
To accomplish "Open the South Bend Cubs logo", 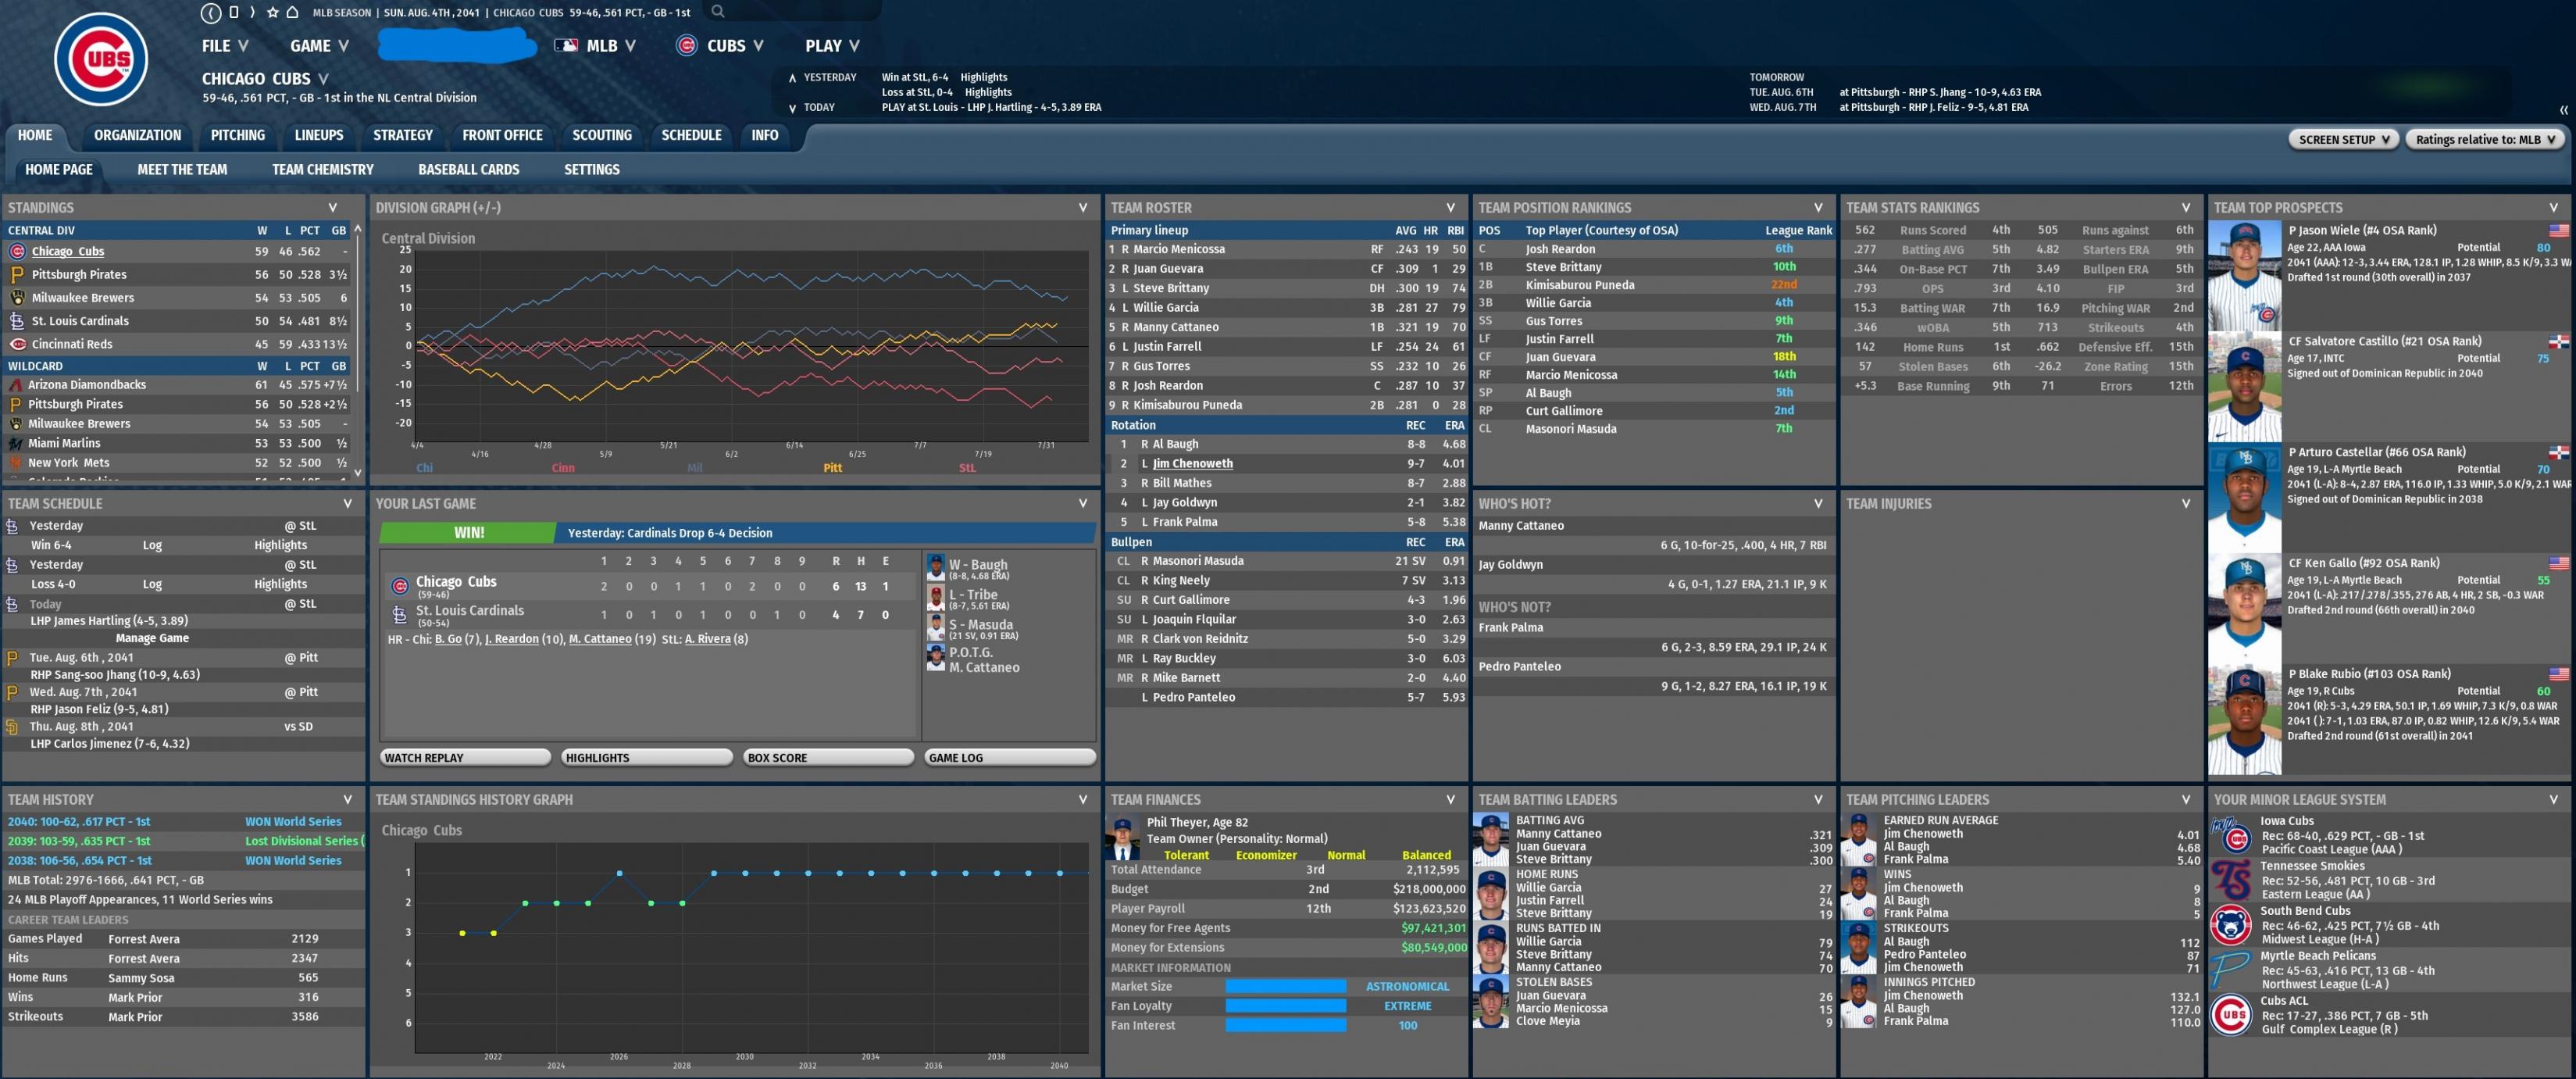I will [2231, 925].
